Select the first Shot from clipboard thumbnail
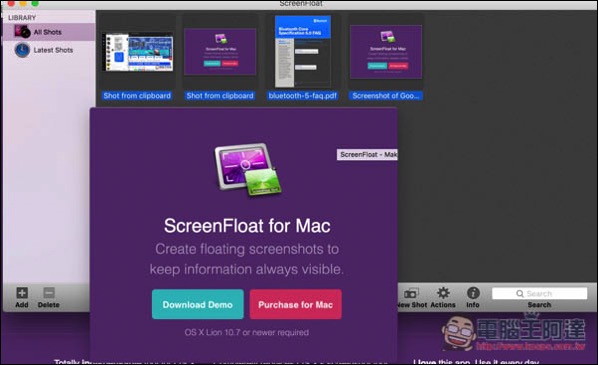598x365 pixels. tap(138, 52)
